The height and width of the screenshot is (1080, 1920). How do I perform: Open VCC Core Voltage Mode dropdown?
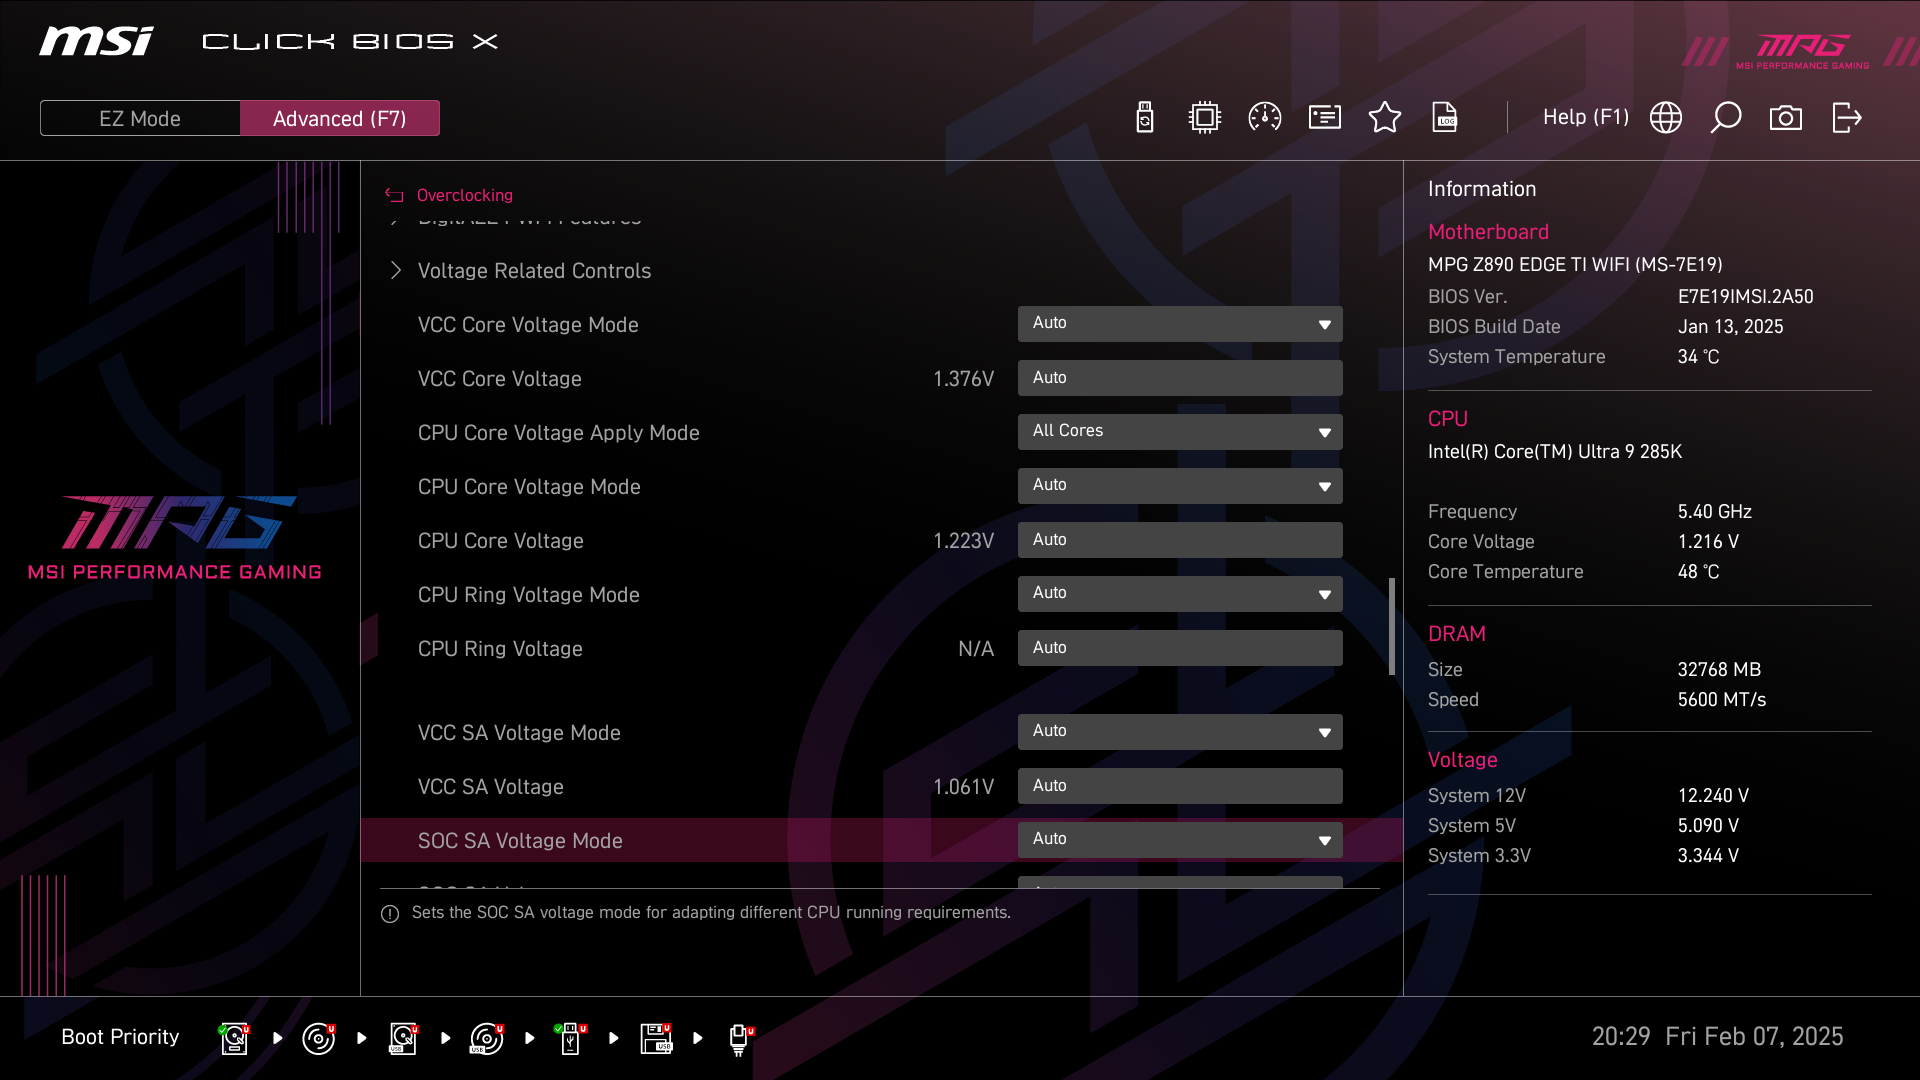[x=1180, y=324]
